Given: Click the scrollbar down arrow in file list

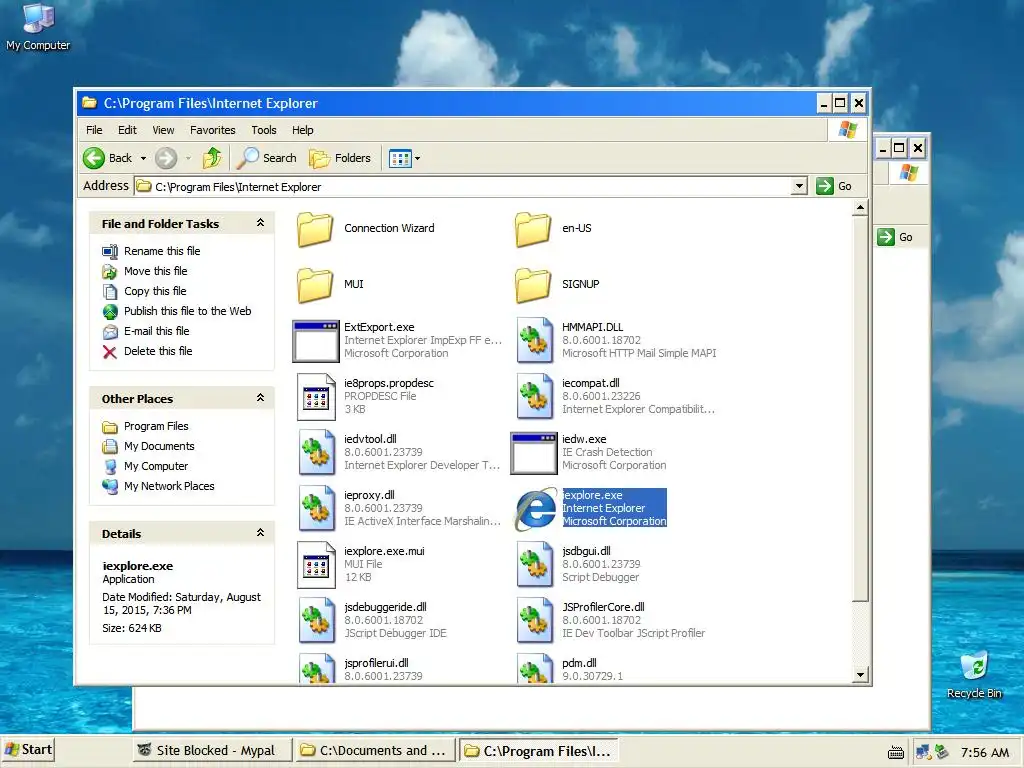Looking at the screenshot, I should (860, 675).
